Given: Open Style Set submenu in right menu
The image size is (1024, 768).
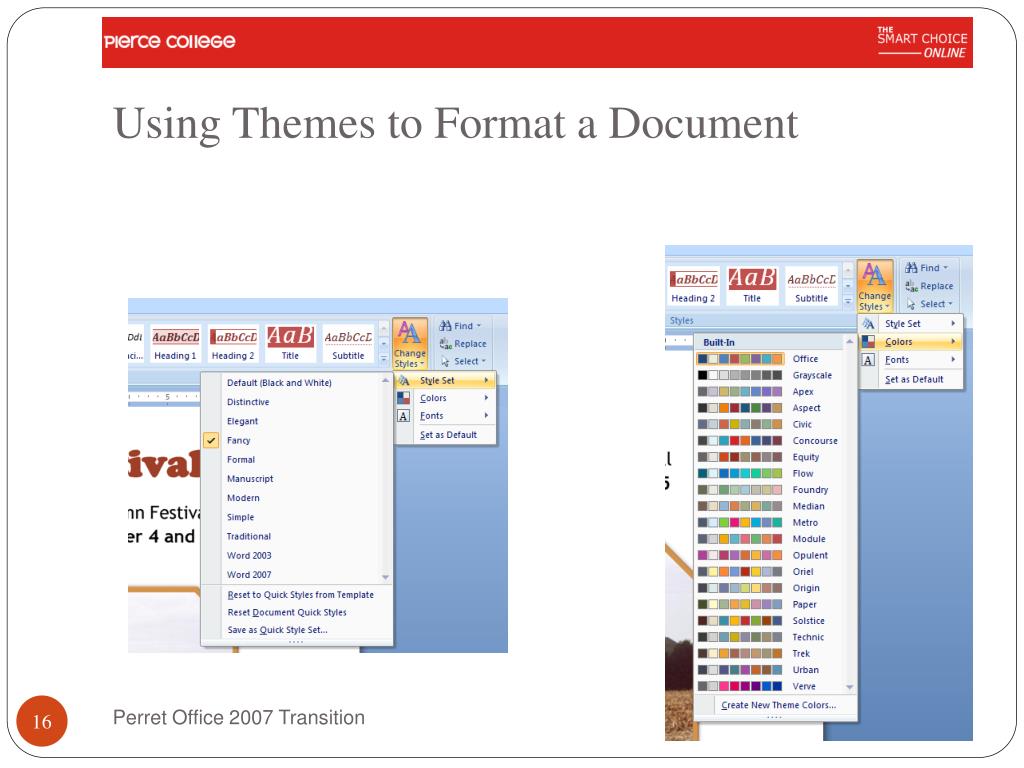Looking at the screenshot, I should 910,324.
